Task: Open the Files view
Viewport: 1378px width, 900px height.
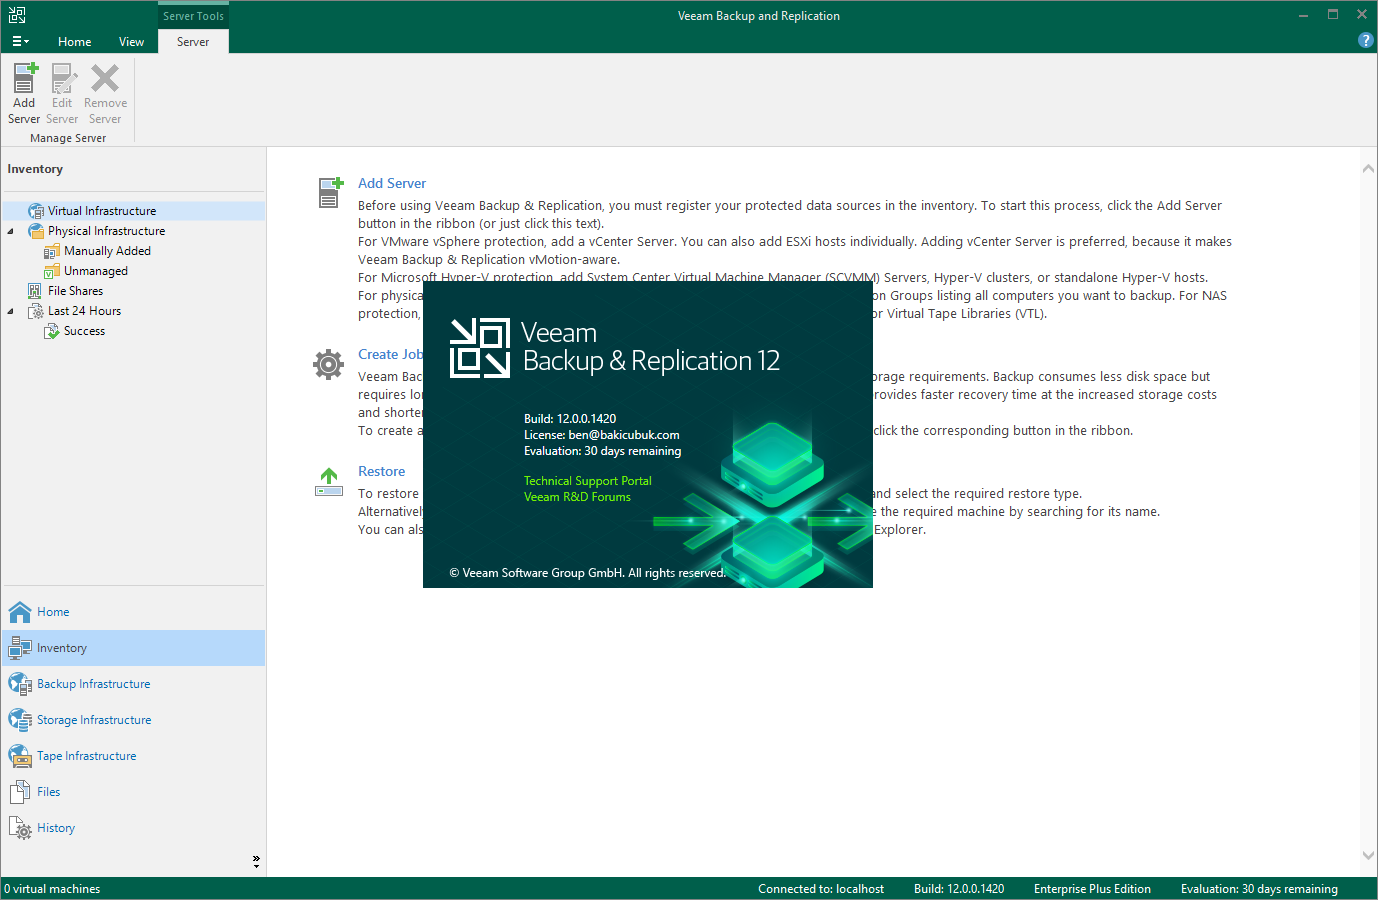Action: pyautogui.click(x=134, y=792)
